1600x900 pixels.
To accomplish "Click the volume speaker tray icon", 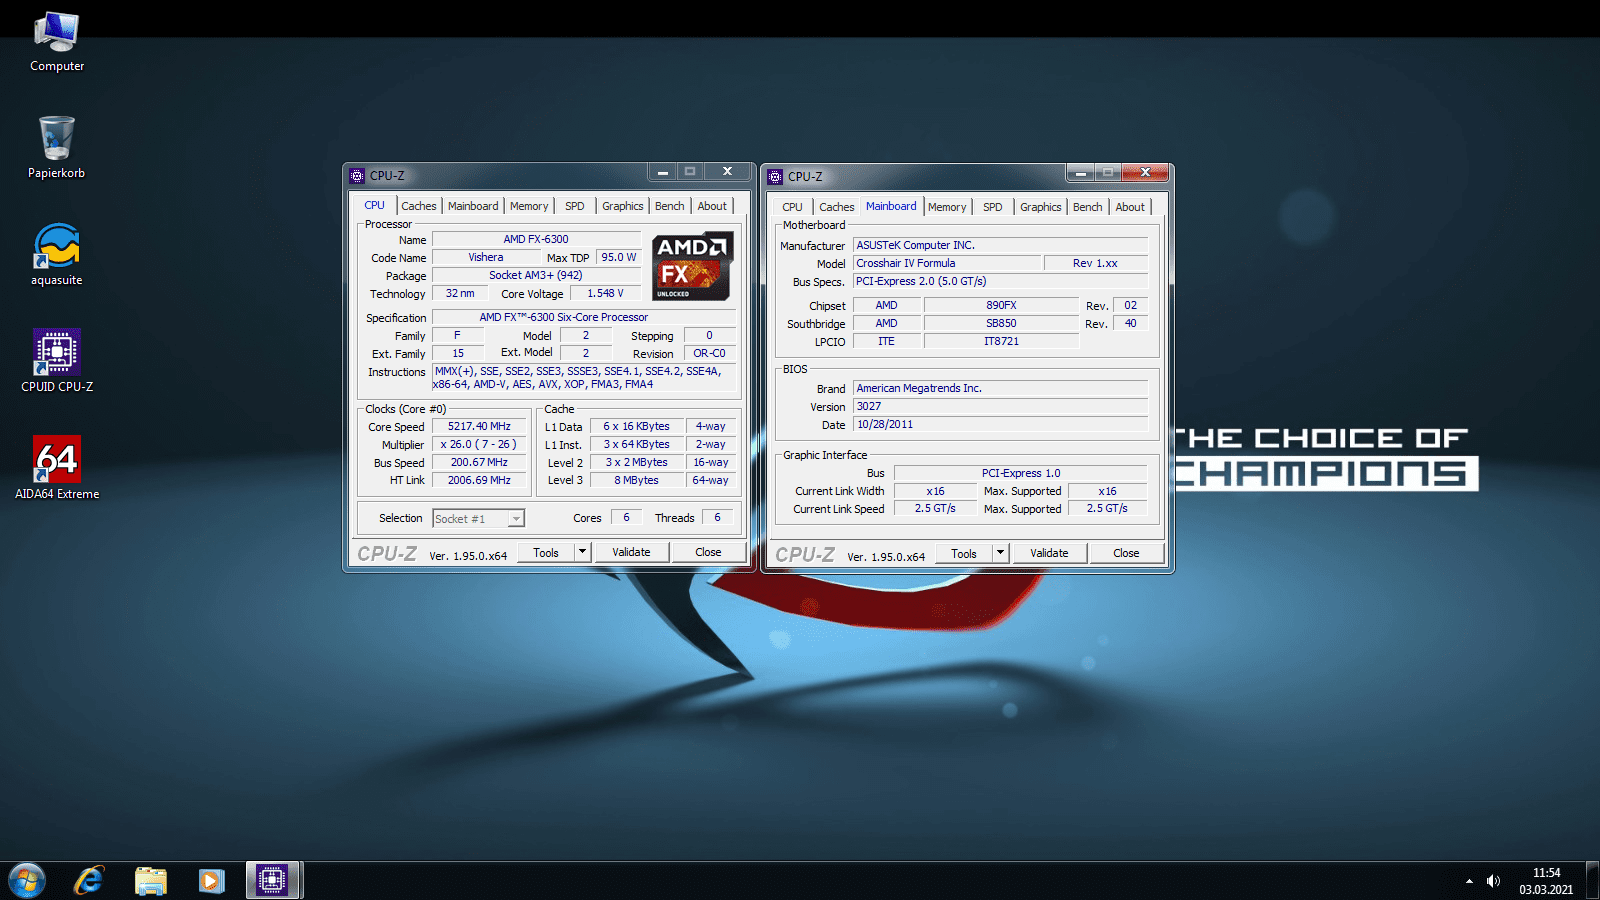I will (x=1493, y=881).
